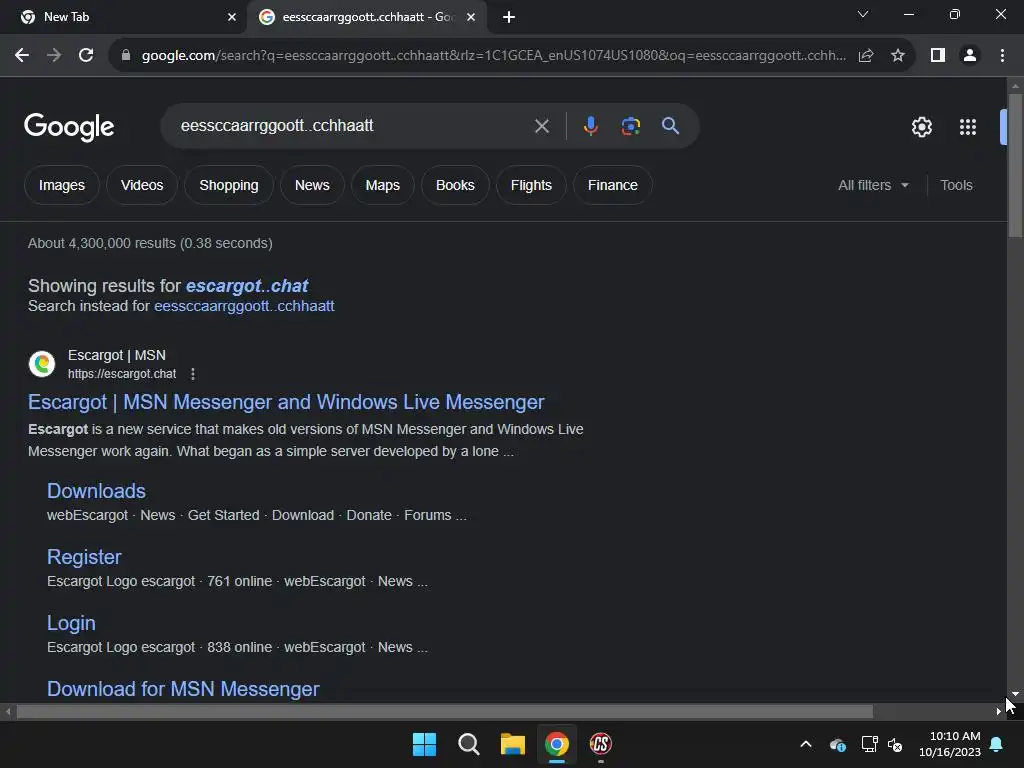The height and width of the screenshot is (768, 1024).
Task: Click the horizontal scrollbar right arrow
Action: (999, 711)
